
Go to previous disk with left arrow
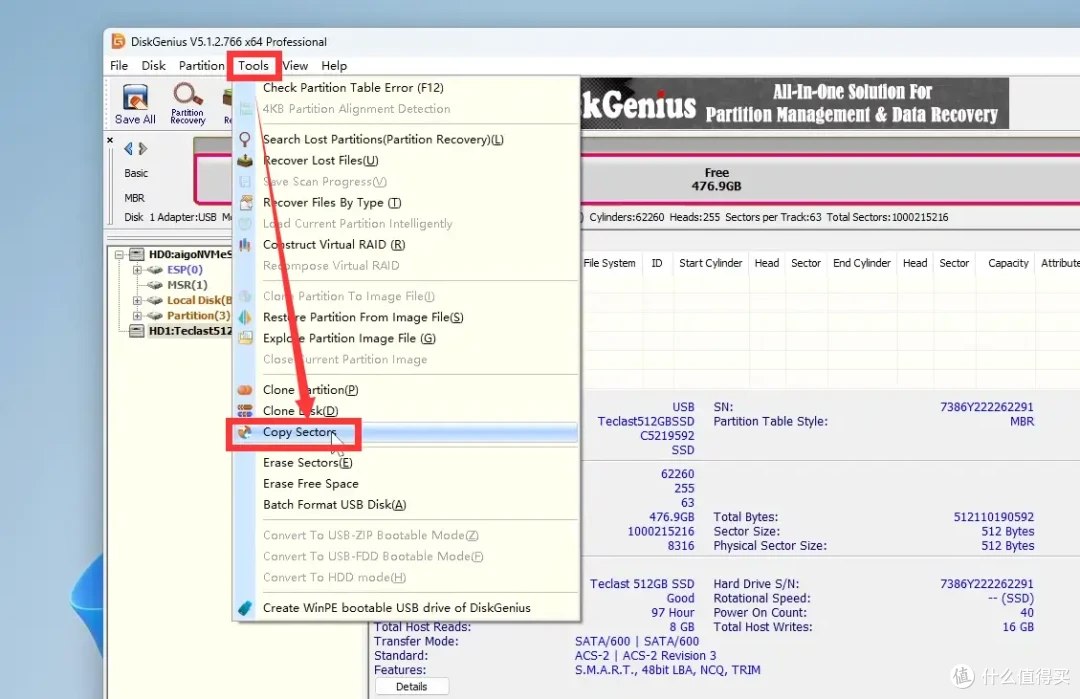[128, 149]
